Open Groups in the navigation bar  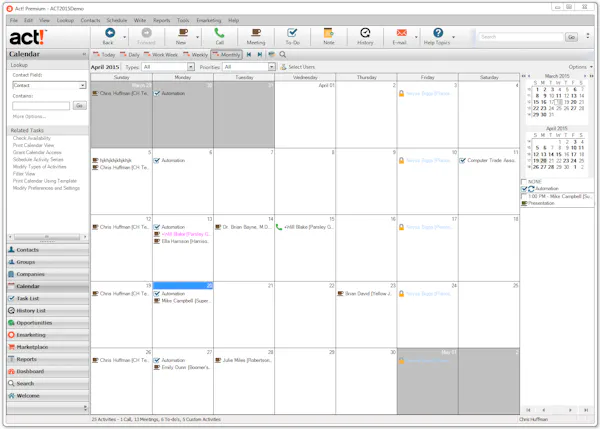click(x=47, y=262)
